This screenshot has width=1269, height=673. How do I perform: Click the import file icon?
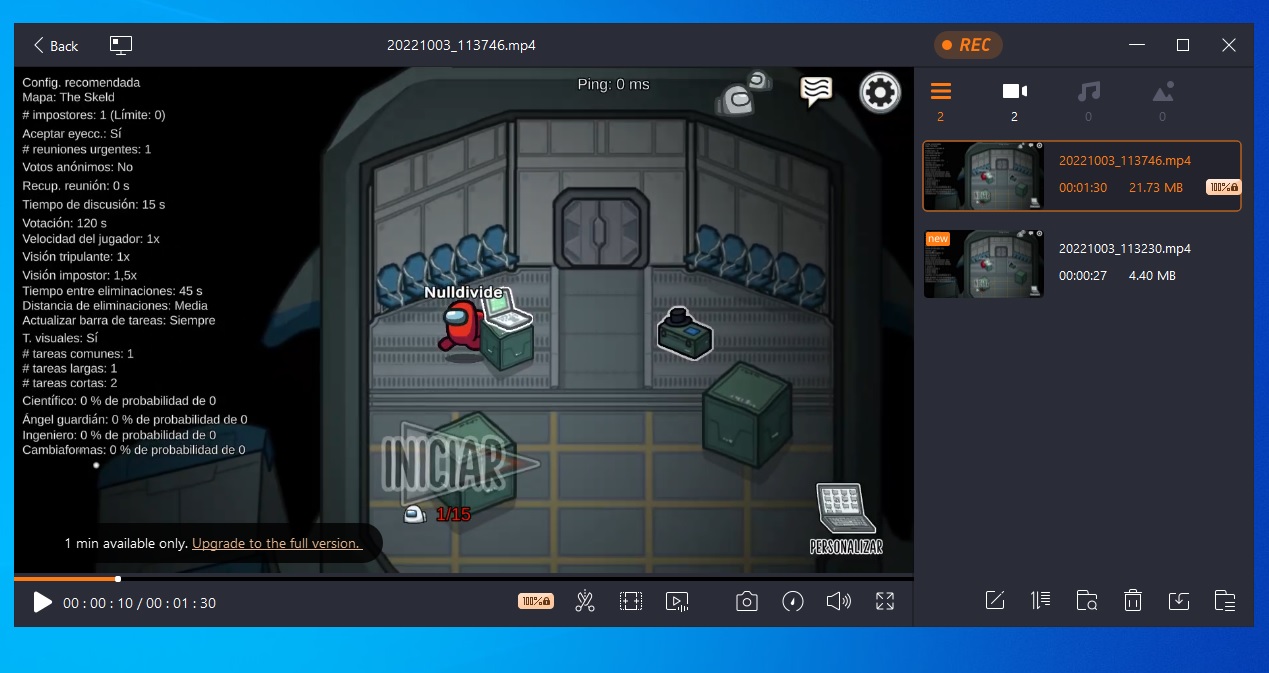pos(1179,600)
